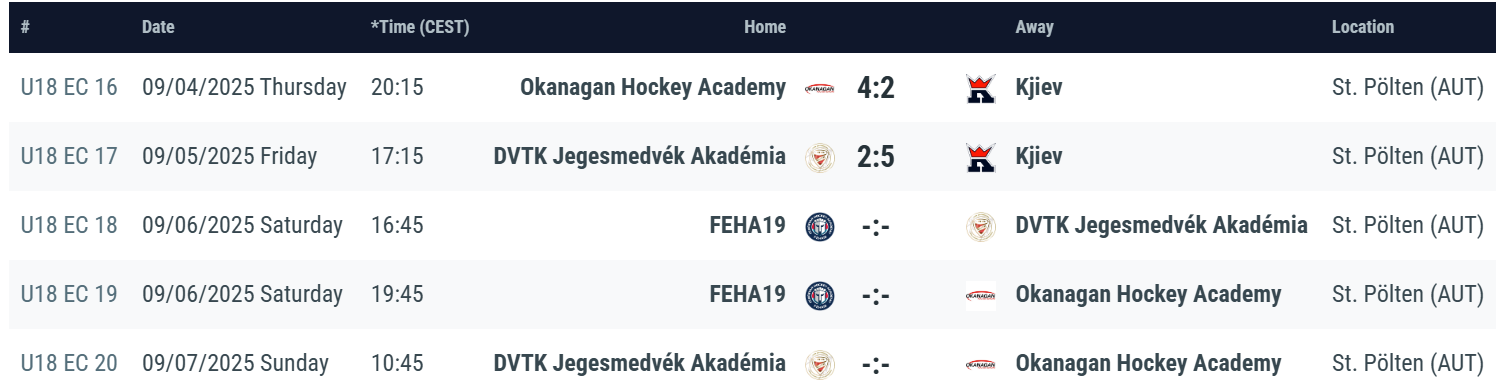Click DVTK home logo in EC 20 row
The height and width of the screenshot is (388, 1496).
point(820,364)
